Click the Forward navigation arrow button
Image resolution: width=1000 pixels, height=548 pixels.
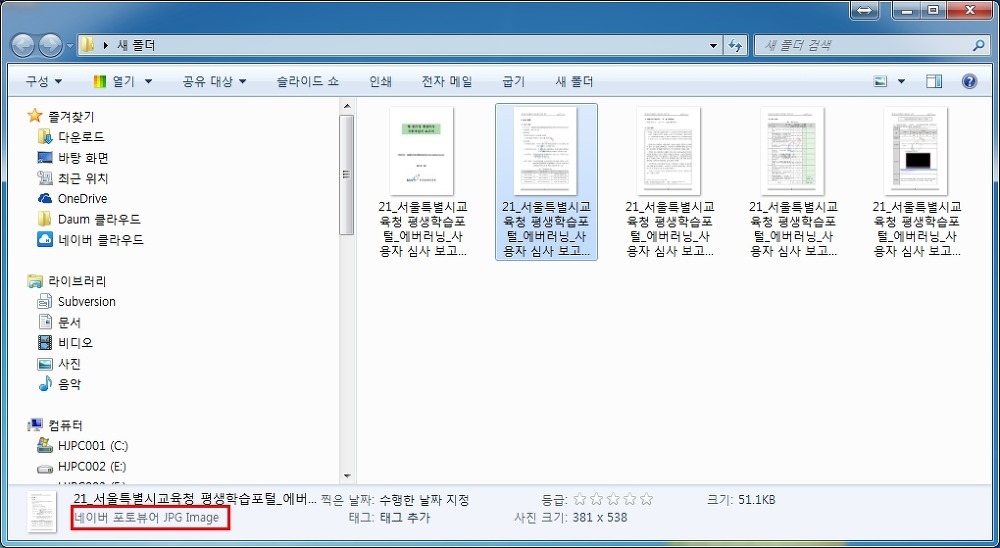(x=50, y=45)
